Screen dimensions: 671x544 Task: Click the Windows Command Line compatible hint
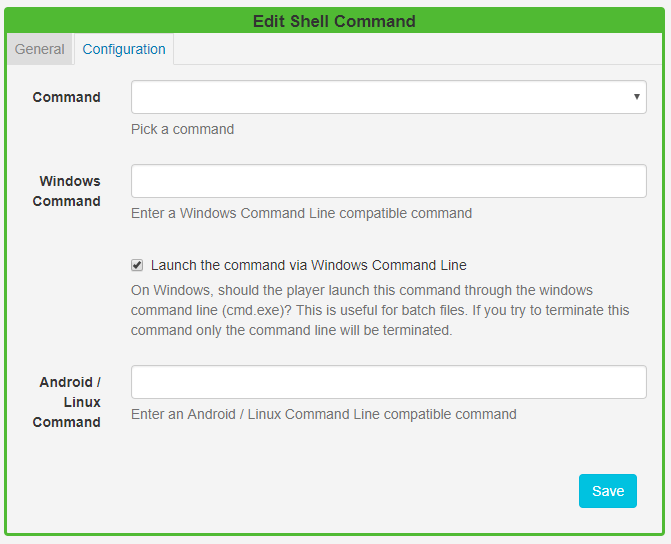301,213
